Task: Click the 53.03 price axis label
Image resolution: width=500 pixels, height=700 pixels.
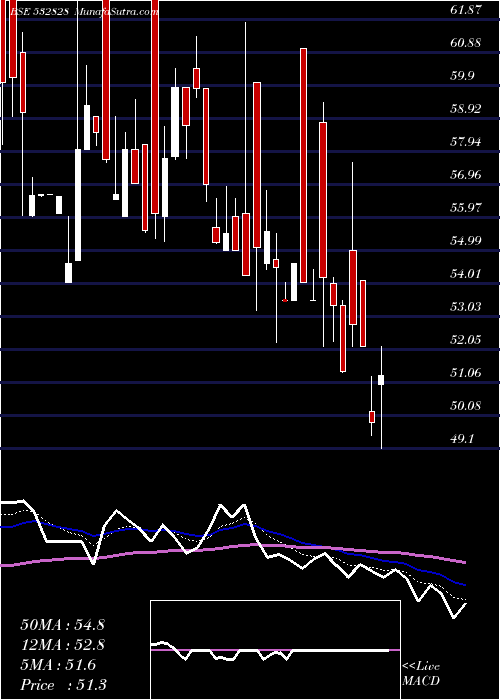Action: [466, 307]
